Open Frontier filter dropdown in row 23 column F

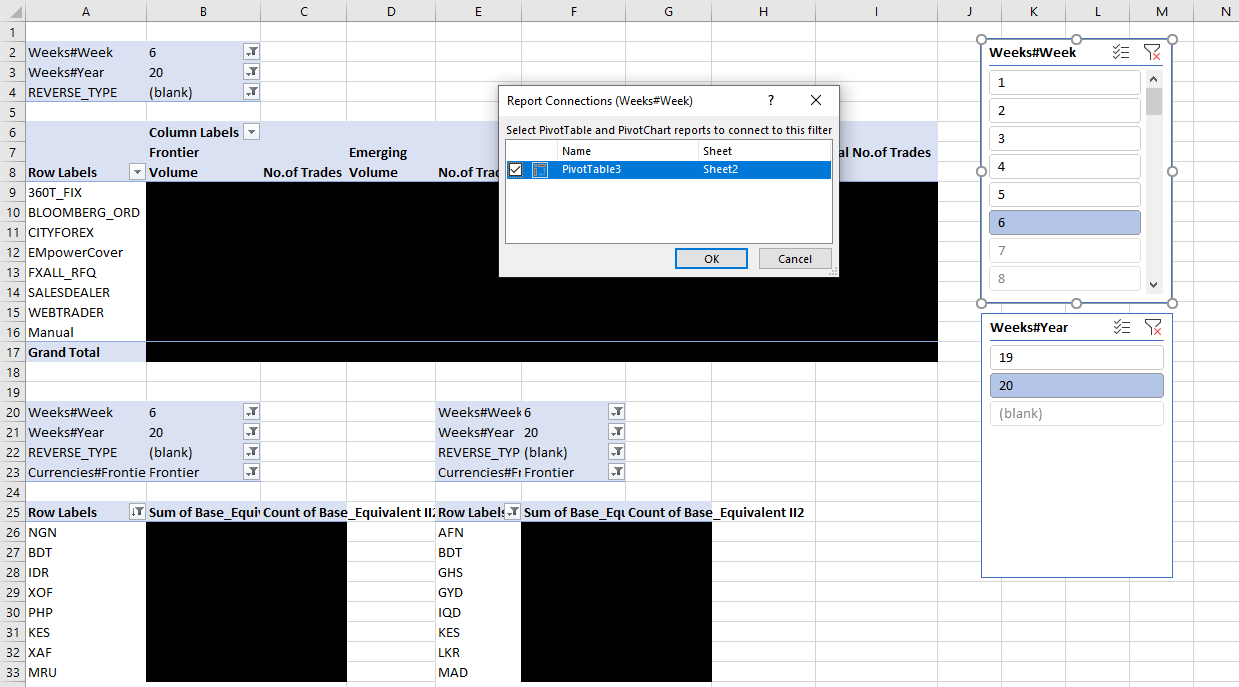[617, 472]
